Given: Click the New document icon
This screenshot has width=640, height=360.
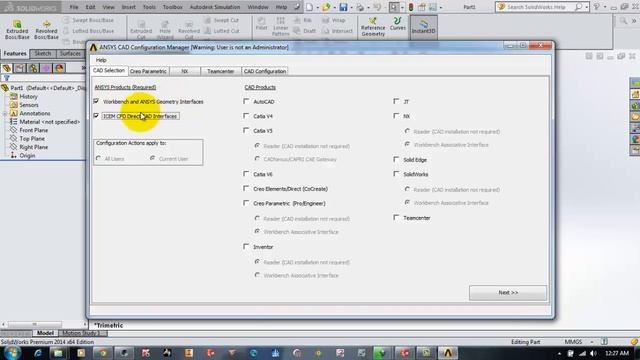Looking at the screenshot, I should click(x=309, y=7).
